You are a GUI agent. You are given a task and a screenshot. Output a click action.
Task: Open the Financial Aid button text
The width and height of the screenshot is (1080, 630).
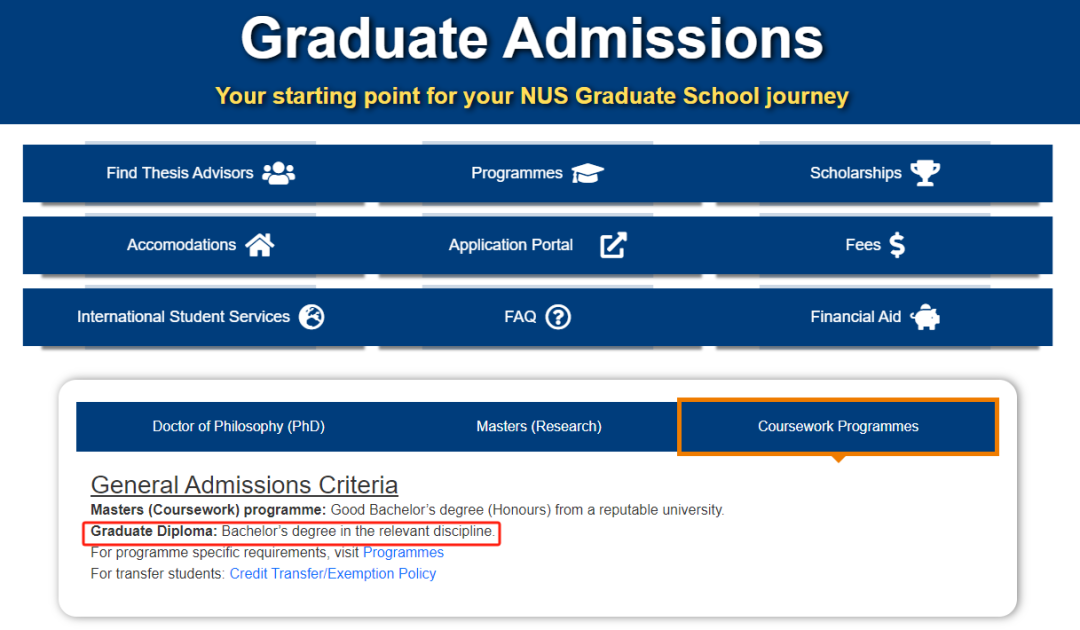[855, 317]
